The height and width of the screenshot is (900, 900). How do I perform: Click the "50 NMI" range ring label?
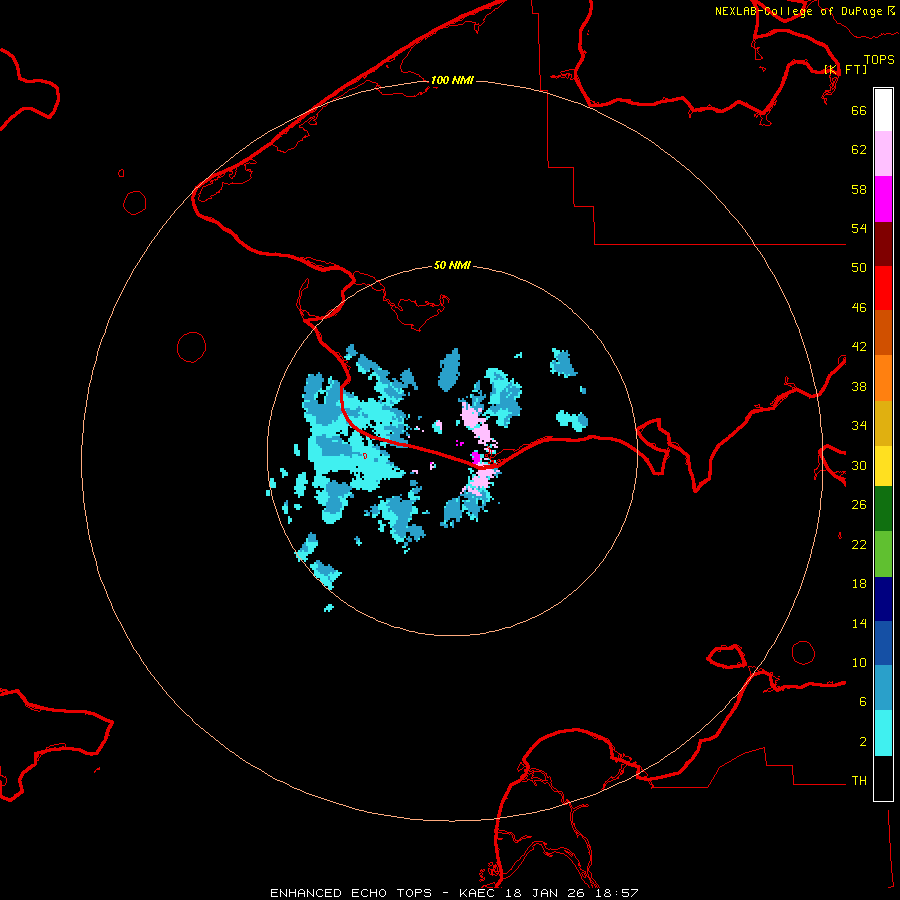pyautogui.click(x=452, y=265)
